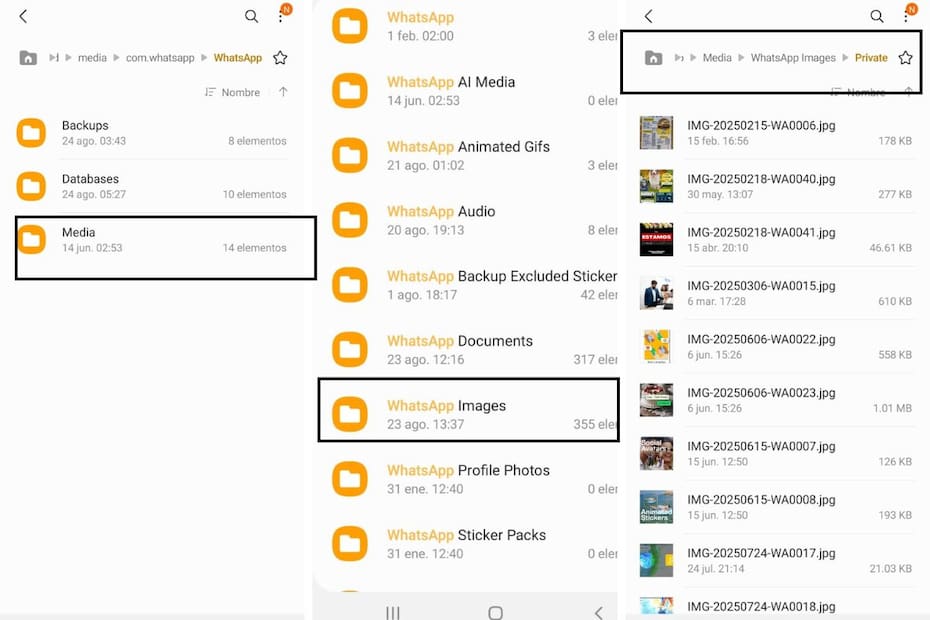Jump to the 'WhatsApp Images' breadcrumb
The image size is (930, 620).
point(793,58)
